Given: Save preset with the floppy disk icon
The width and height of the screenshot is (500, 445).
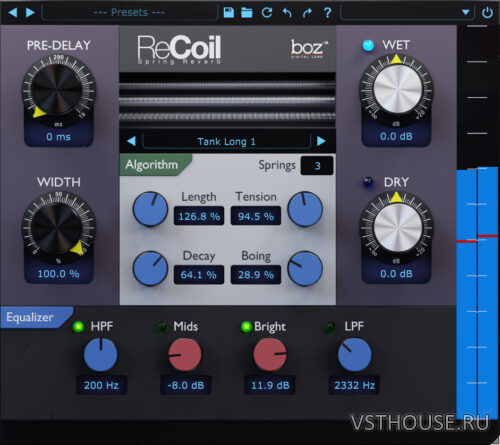Looking at the screenshot, I should 229,13.
